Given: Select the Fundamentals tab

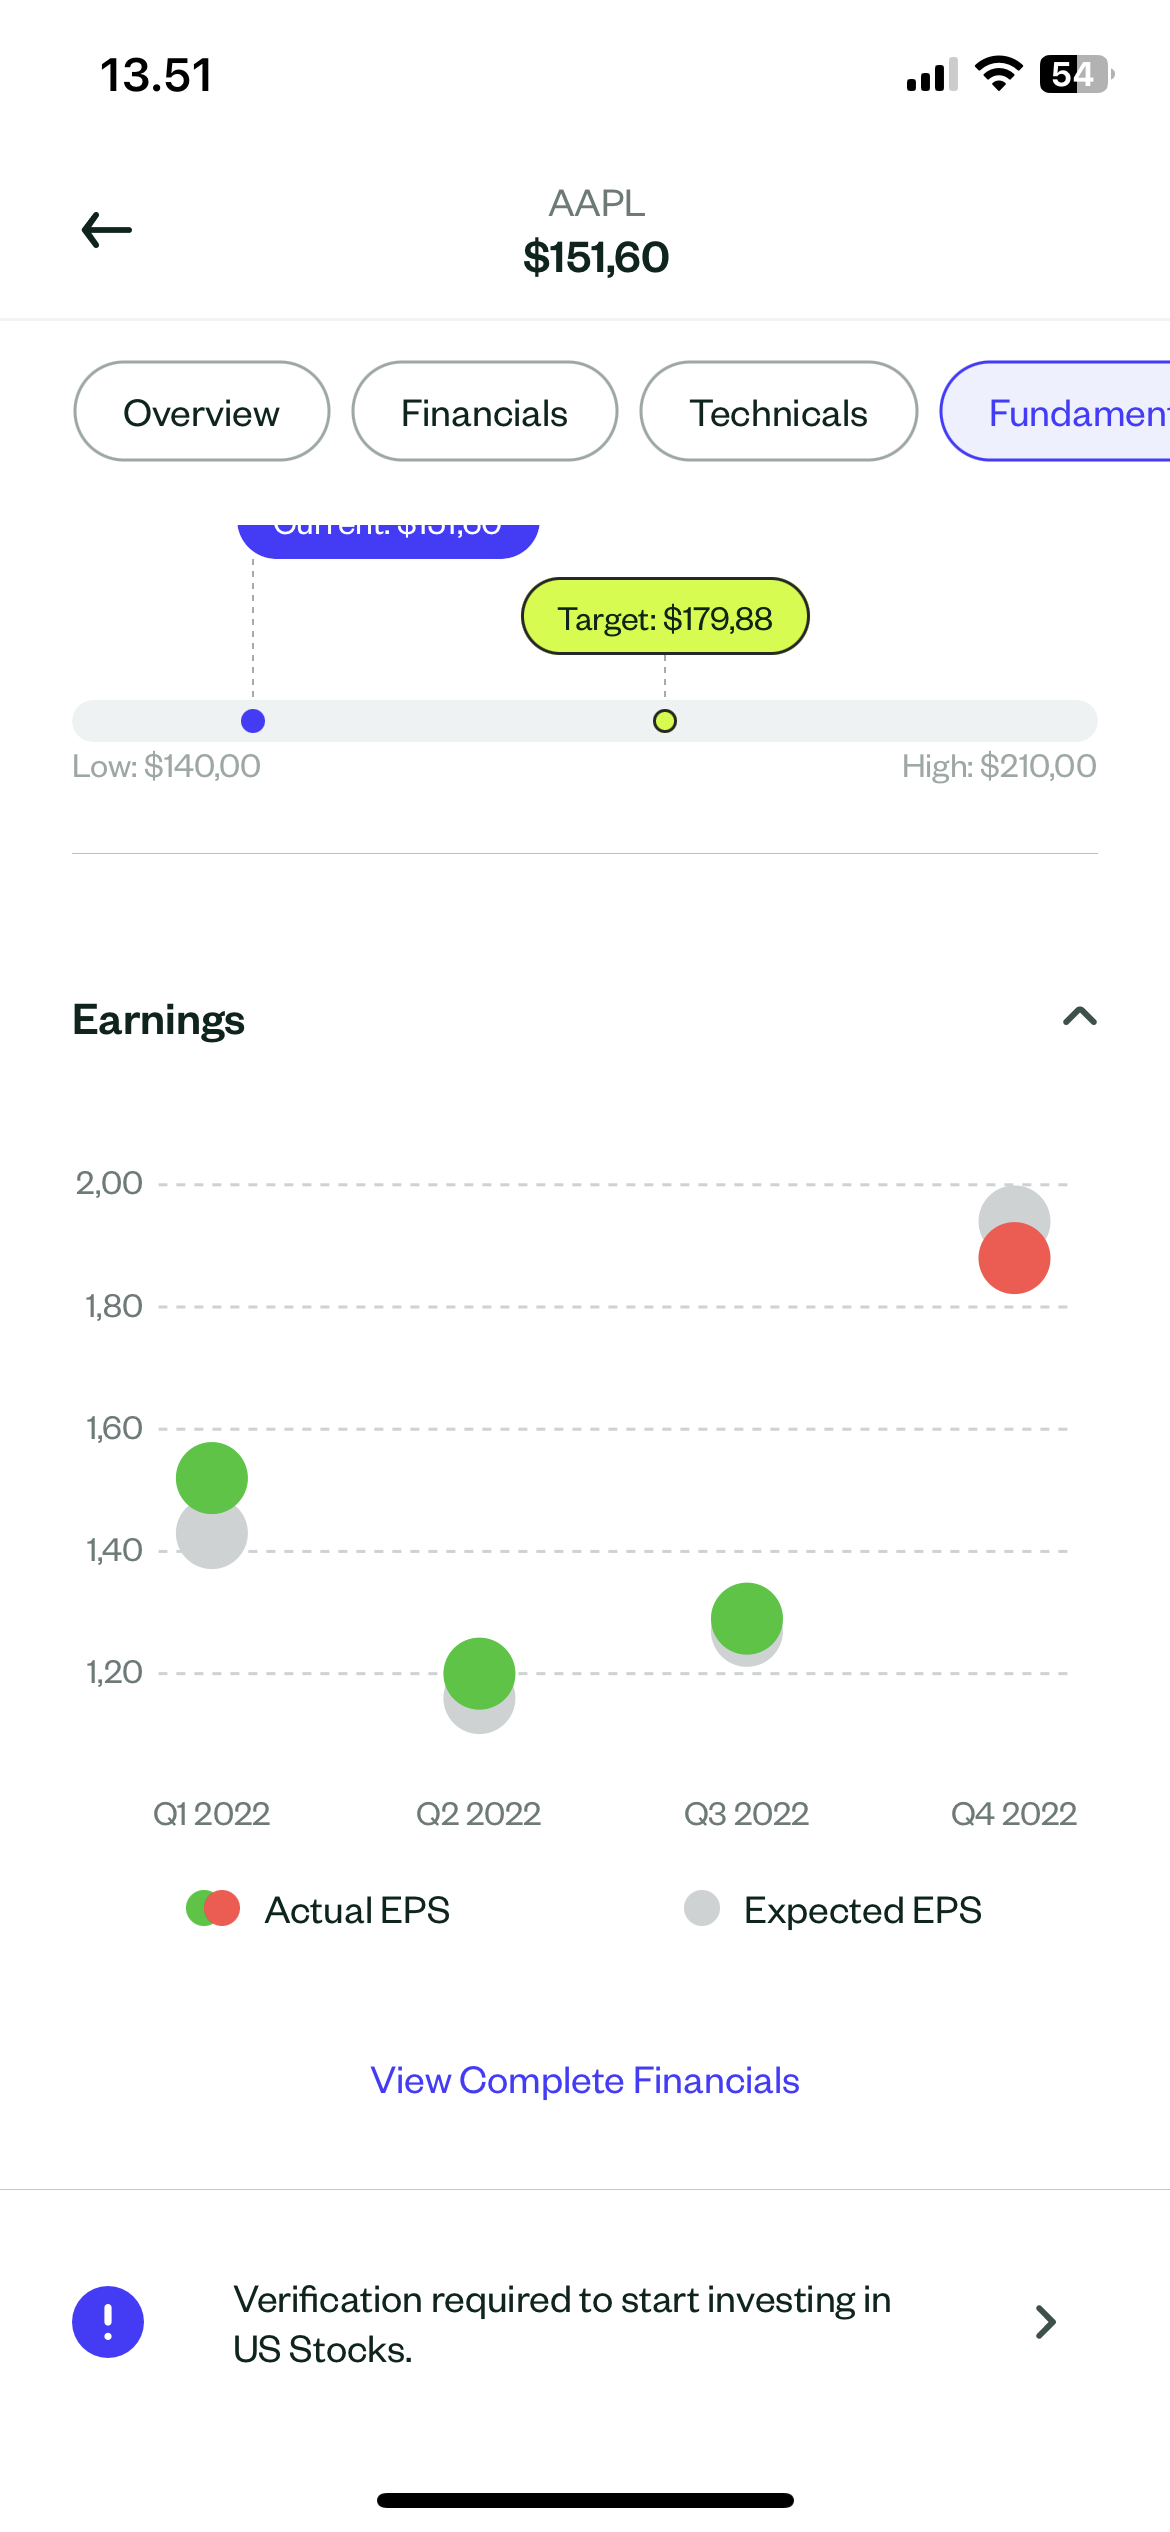Looking at the screenshot, I should coord(1060,412).
